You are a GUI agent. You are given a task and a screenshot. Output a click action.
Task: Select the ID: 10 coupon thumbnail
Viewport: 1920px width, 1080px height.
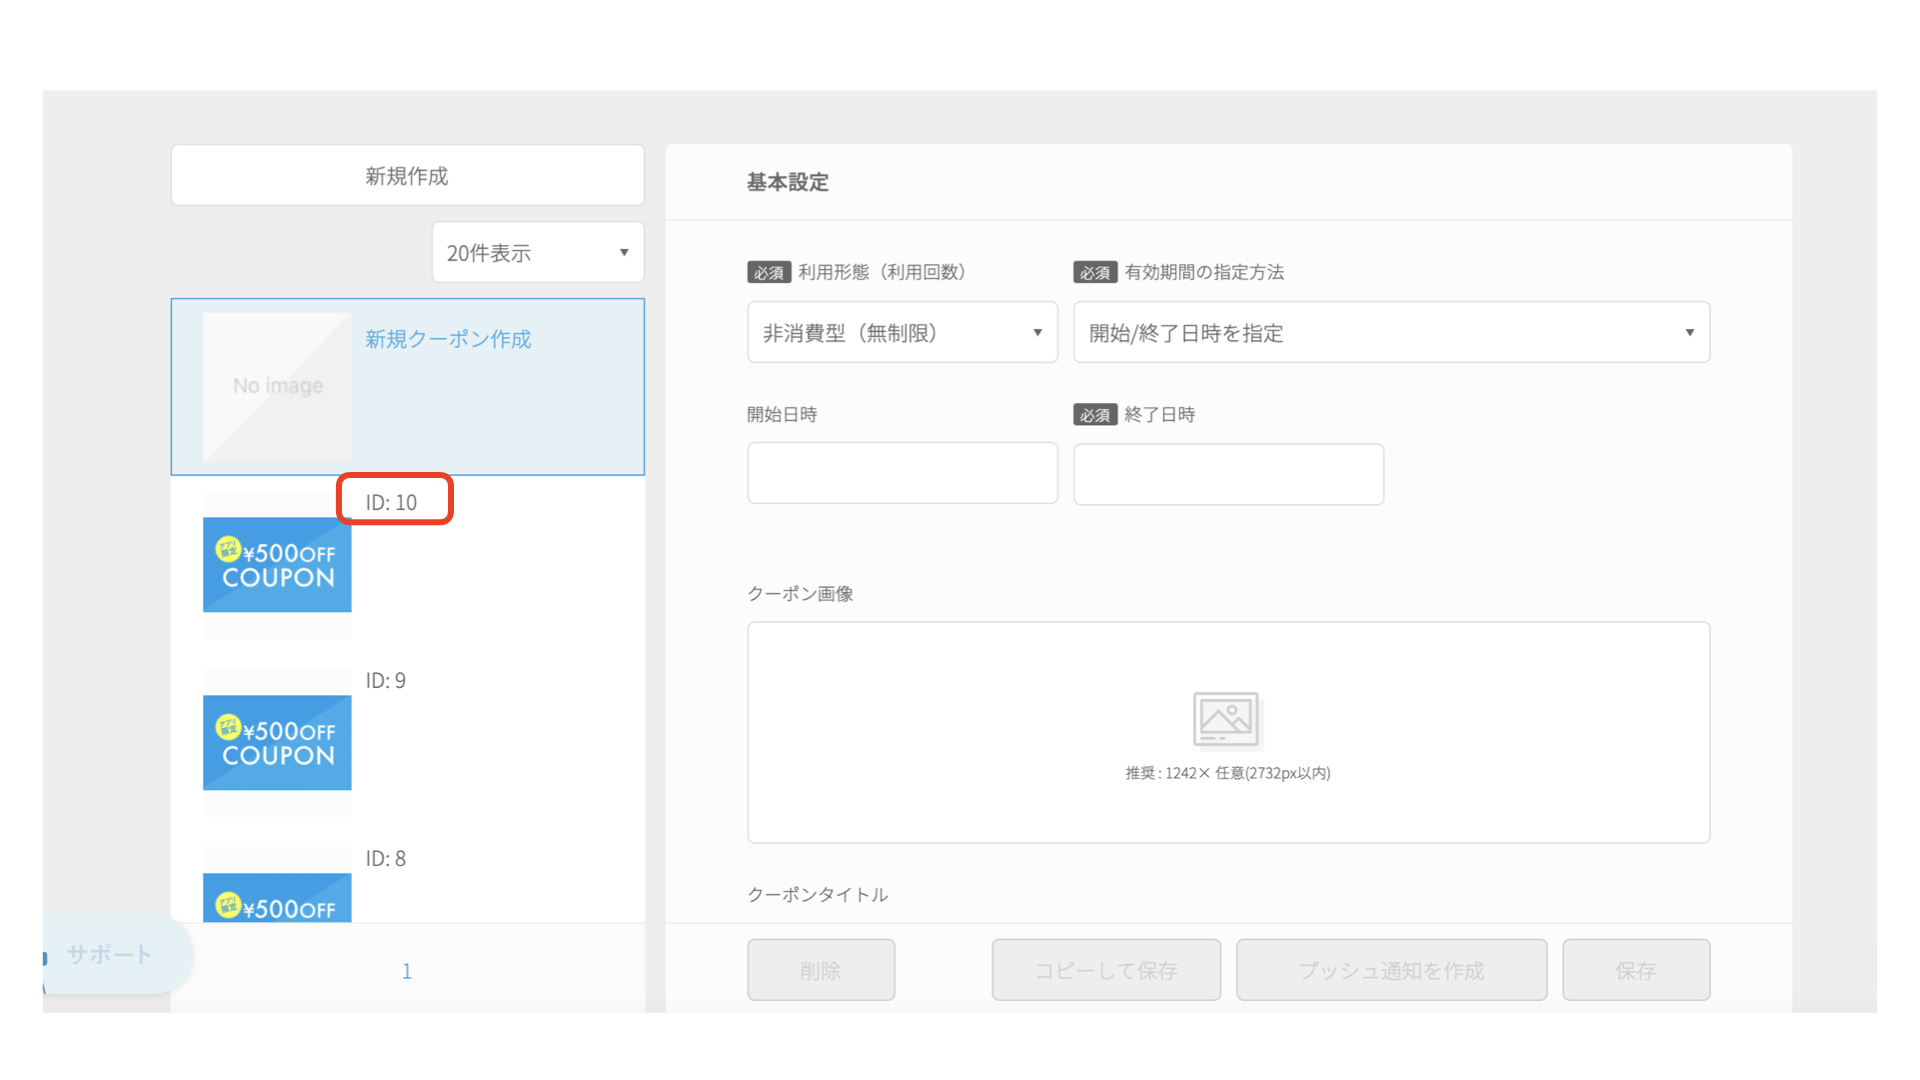pos(277,565)
